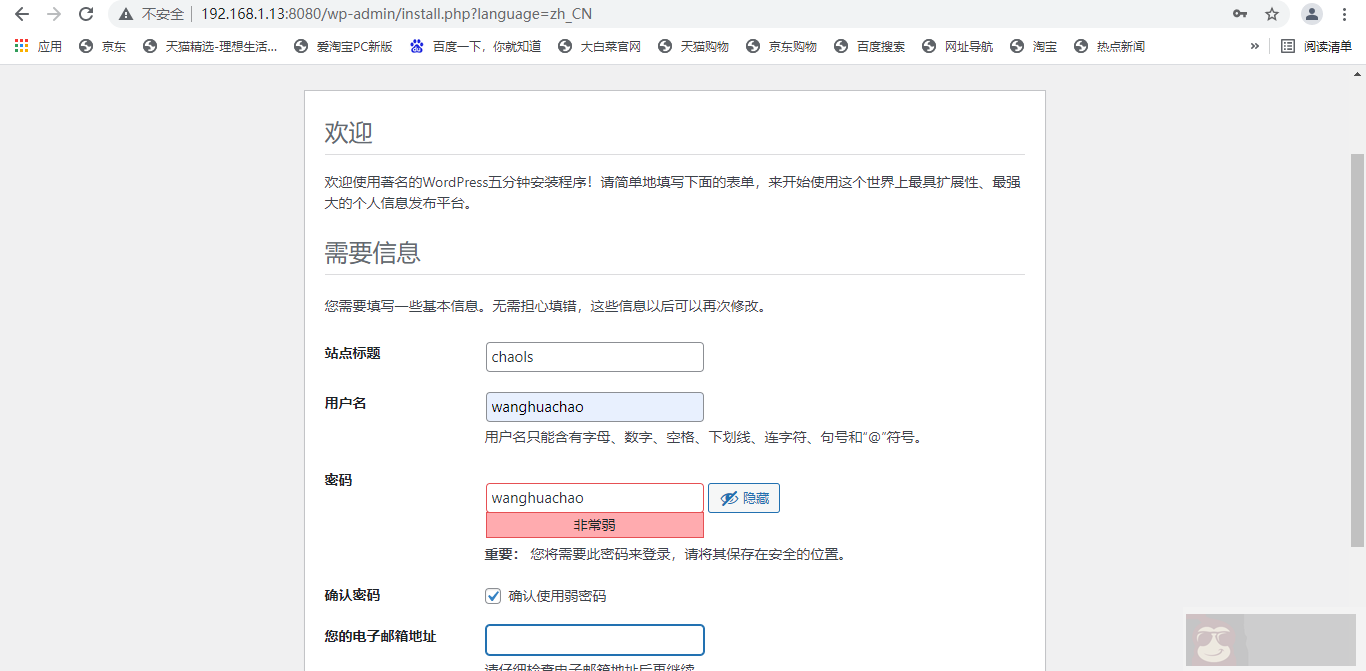Screen dimensions: 1366x671
Task: Open the Chrome profile avatar
Action: click(1311, 14)
